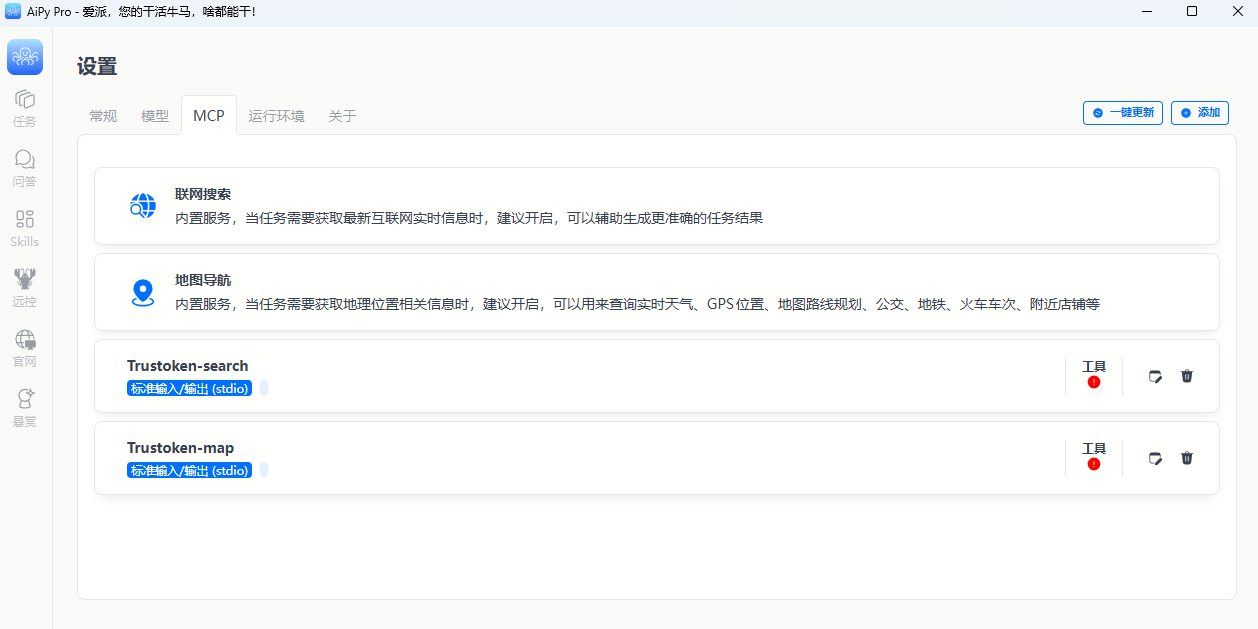Open the 悬赏 section in the sidebar
The image size is (1258, 629).
pyautogui.click(x=24, y=408)
